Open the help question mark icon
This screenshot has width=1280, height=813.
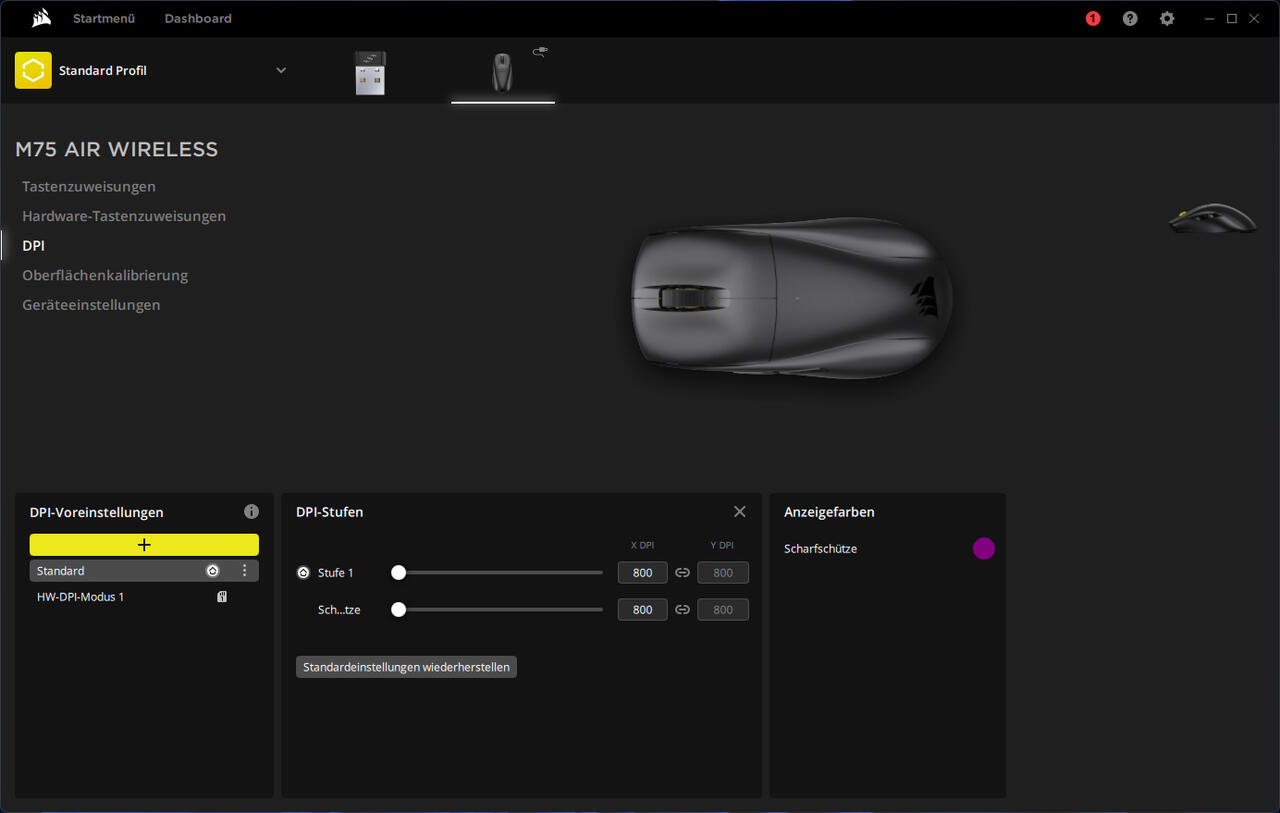[x=1130, y=18]
